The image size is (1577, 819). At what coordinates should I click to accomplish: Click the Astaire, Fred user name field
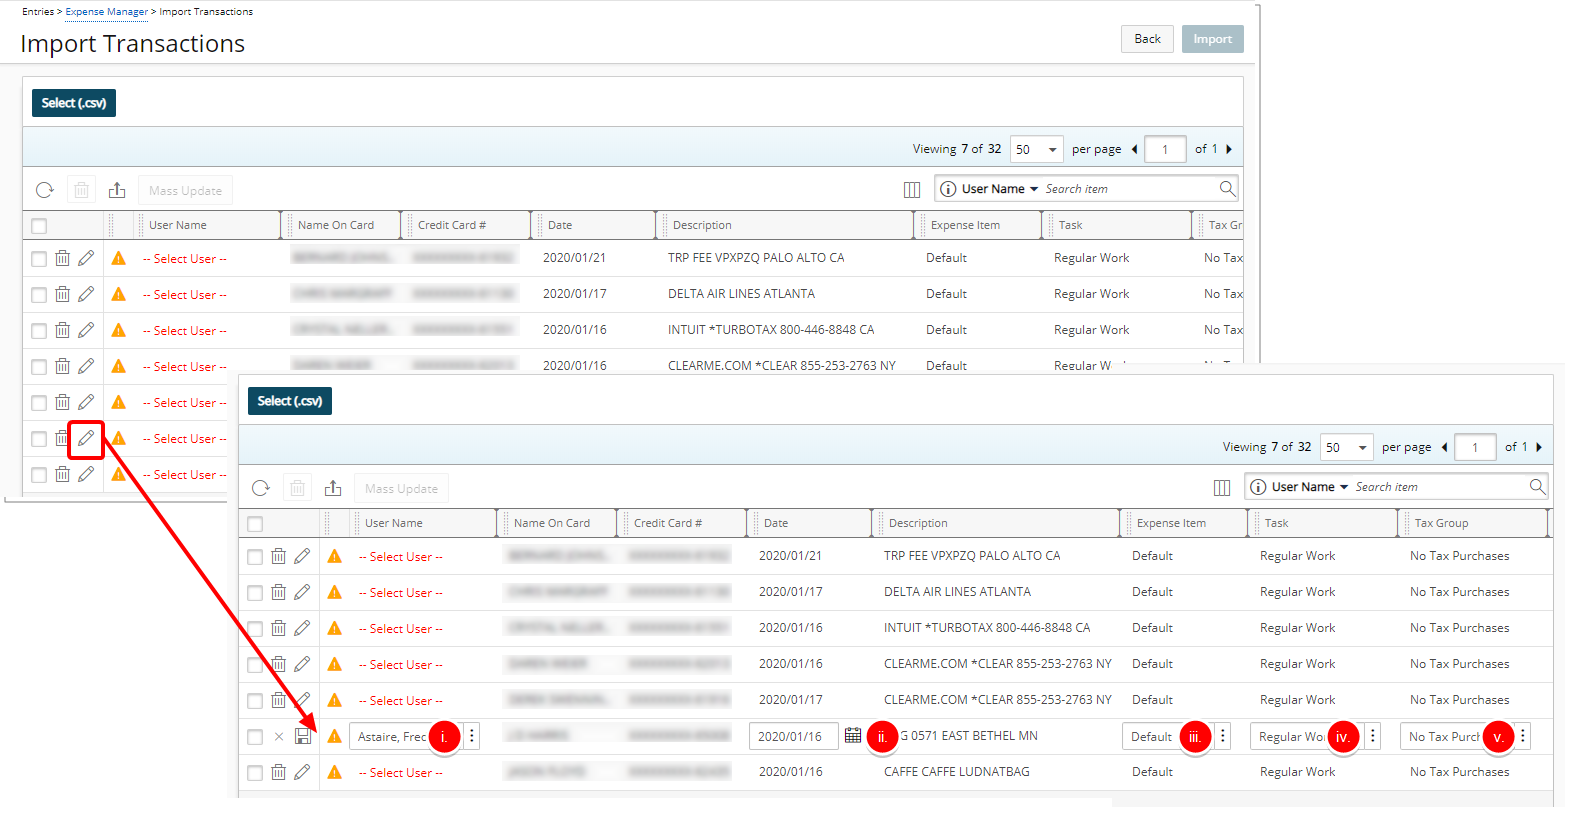click(405, 736)
